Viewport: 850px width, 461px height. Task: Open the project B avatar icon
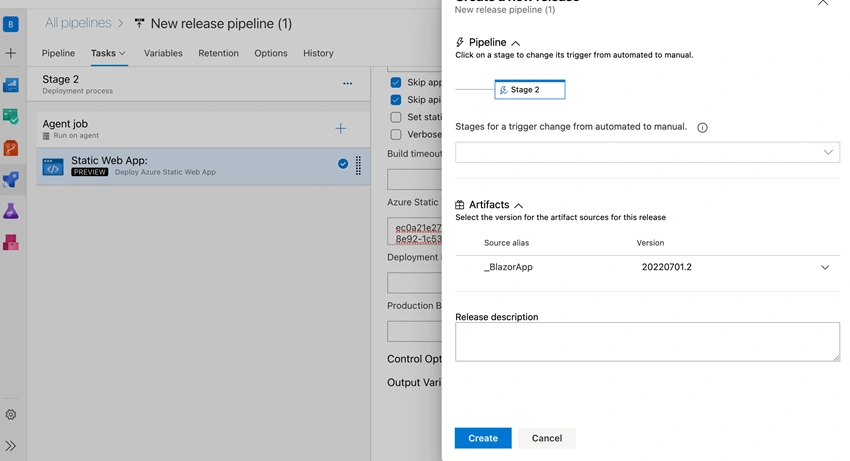tap(11, 24)
